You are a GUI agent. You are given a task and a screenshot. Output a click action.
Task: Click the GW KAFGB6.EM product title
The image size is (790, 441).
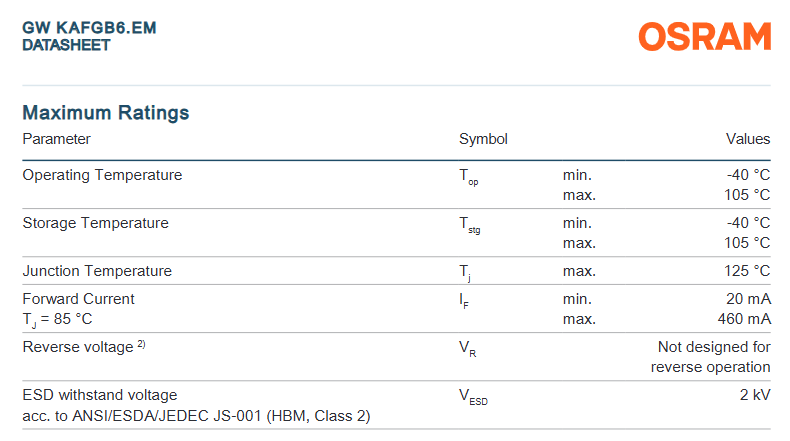pyautogui.click(x=89, y=27)
